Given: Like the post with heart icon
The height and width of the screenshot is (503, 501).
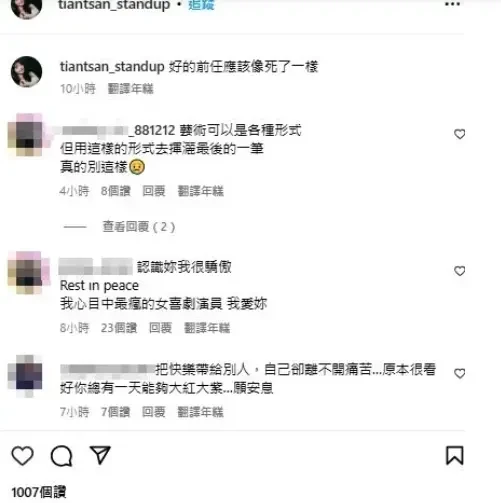Looking at the screenshot, I should pos(22,456).
